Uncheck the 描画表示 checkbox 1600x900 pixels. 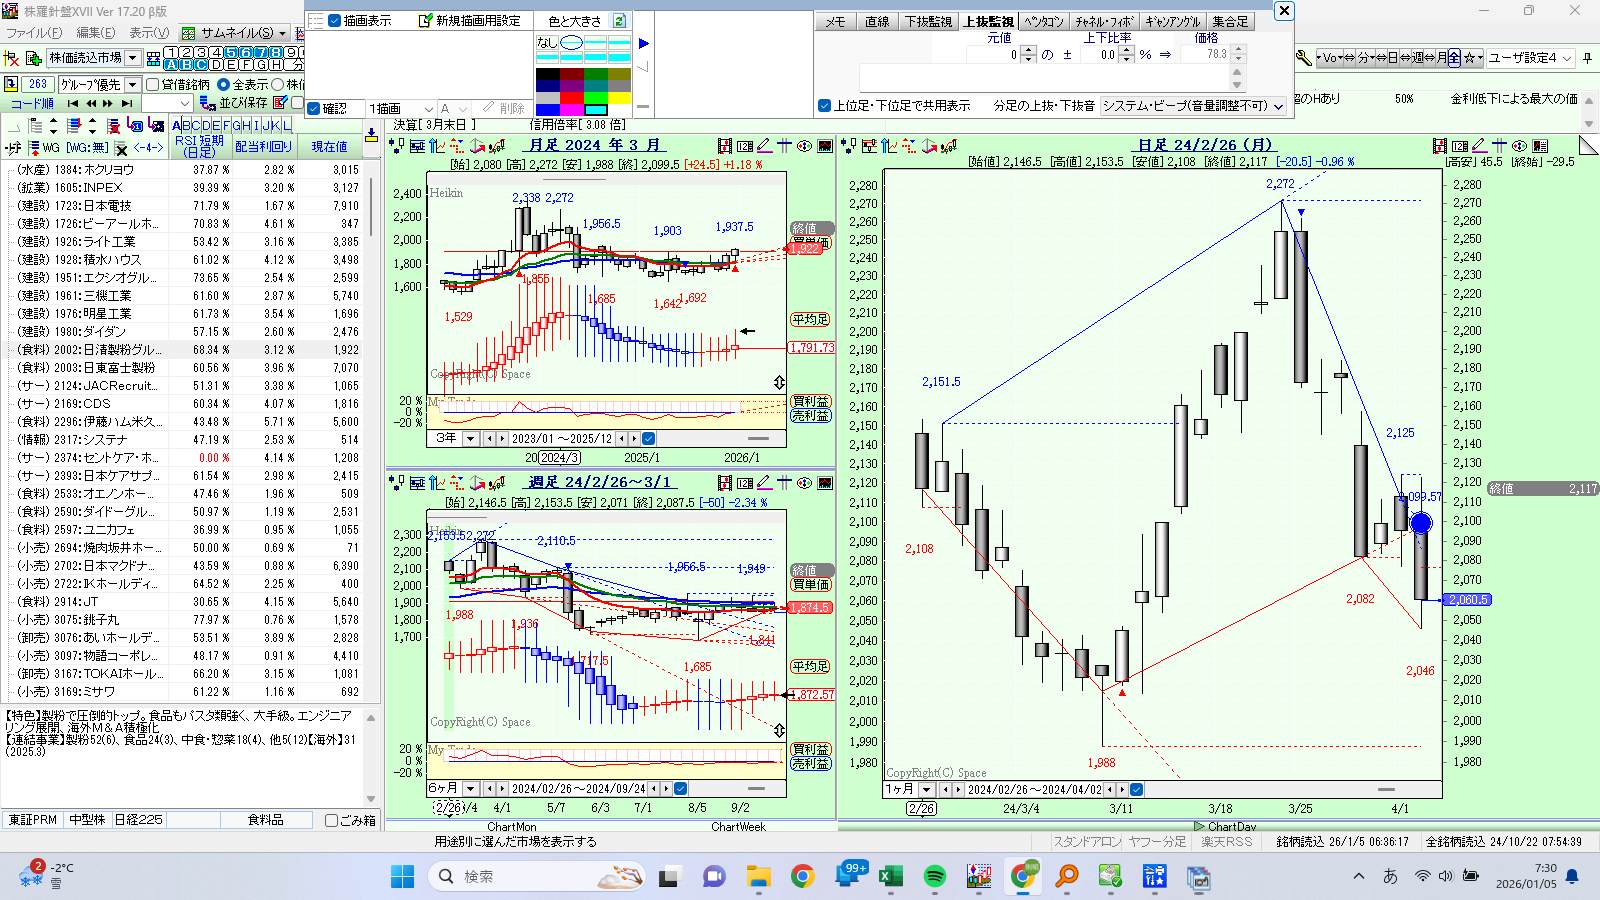[335, 21]
